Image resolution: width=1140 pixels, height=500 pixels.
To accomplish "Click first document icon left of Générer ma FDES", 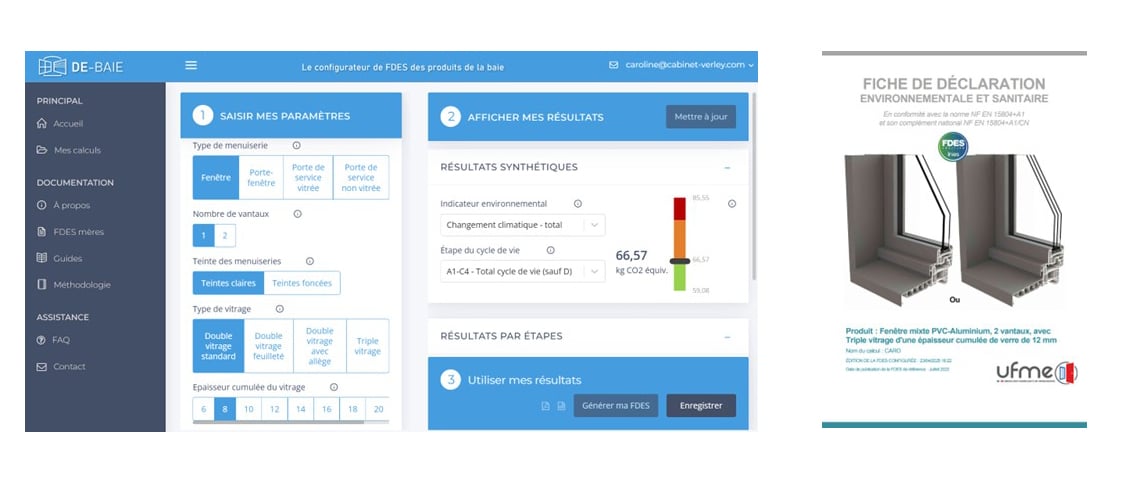I will 545,406.
